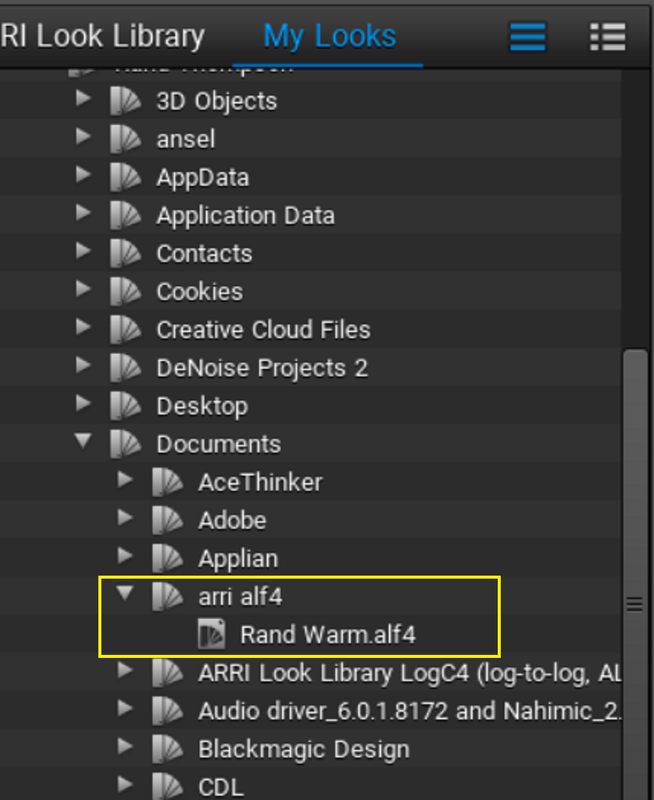The width and height of the screenshot is (654, 800).
Task: Click the Cookies folder icon
Action: (x=125, y=291)
